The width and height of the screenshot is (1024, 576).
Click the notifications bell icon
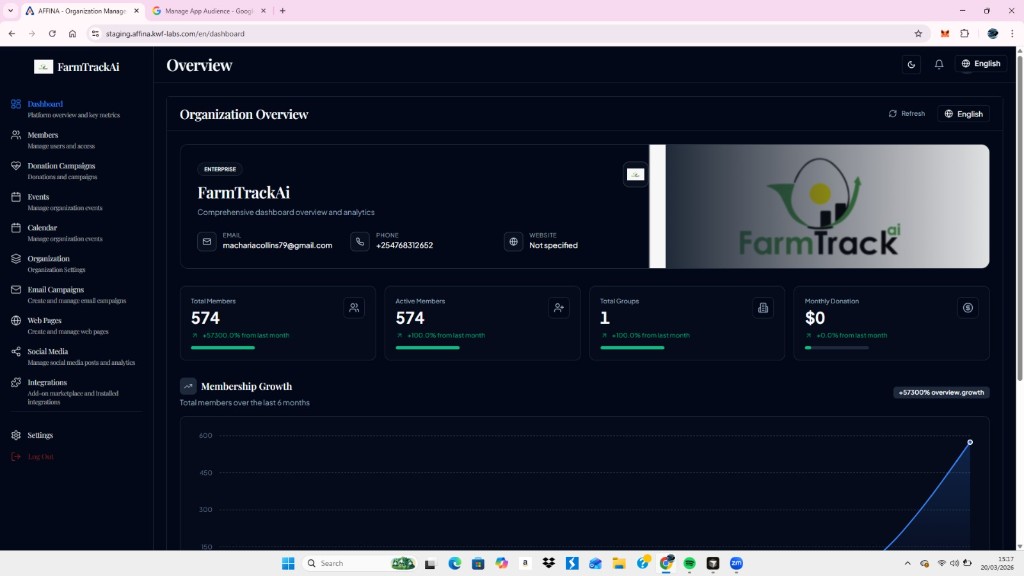coord(938,63)
